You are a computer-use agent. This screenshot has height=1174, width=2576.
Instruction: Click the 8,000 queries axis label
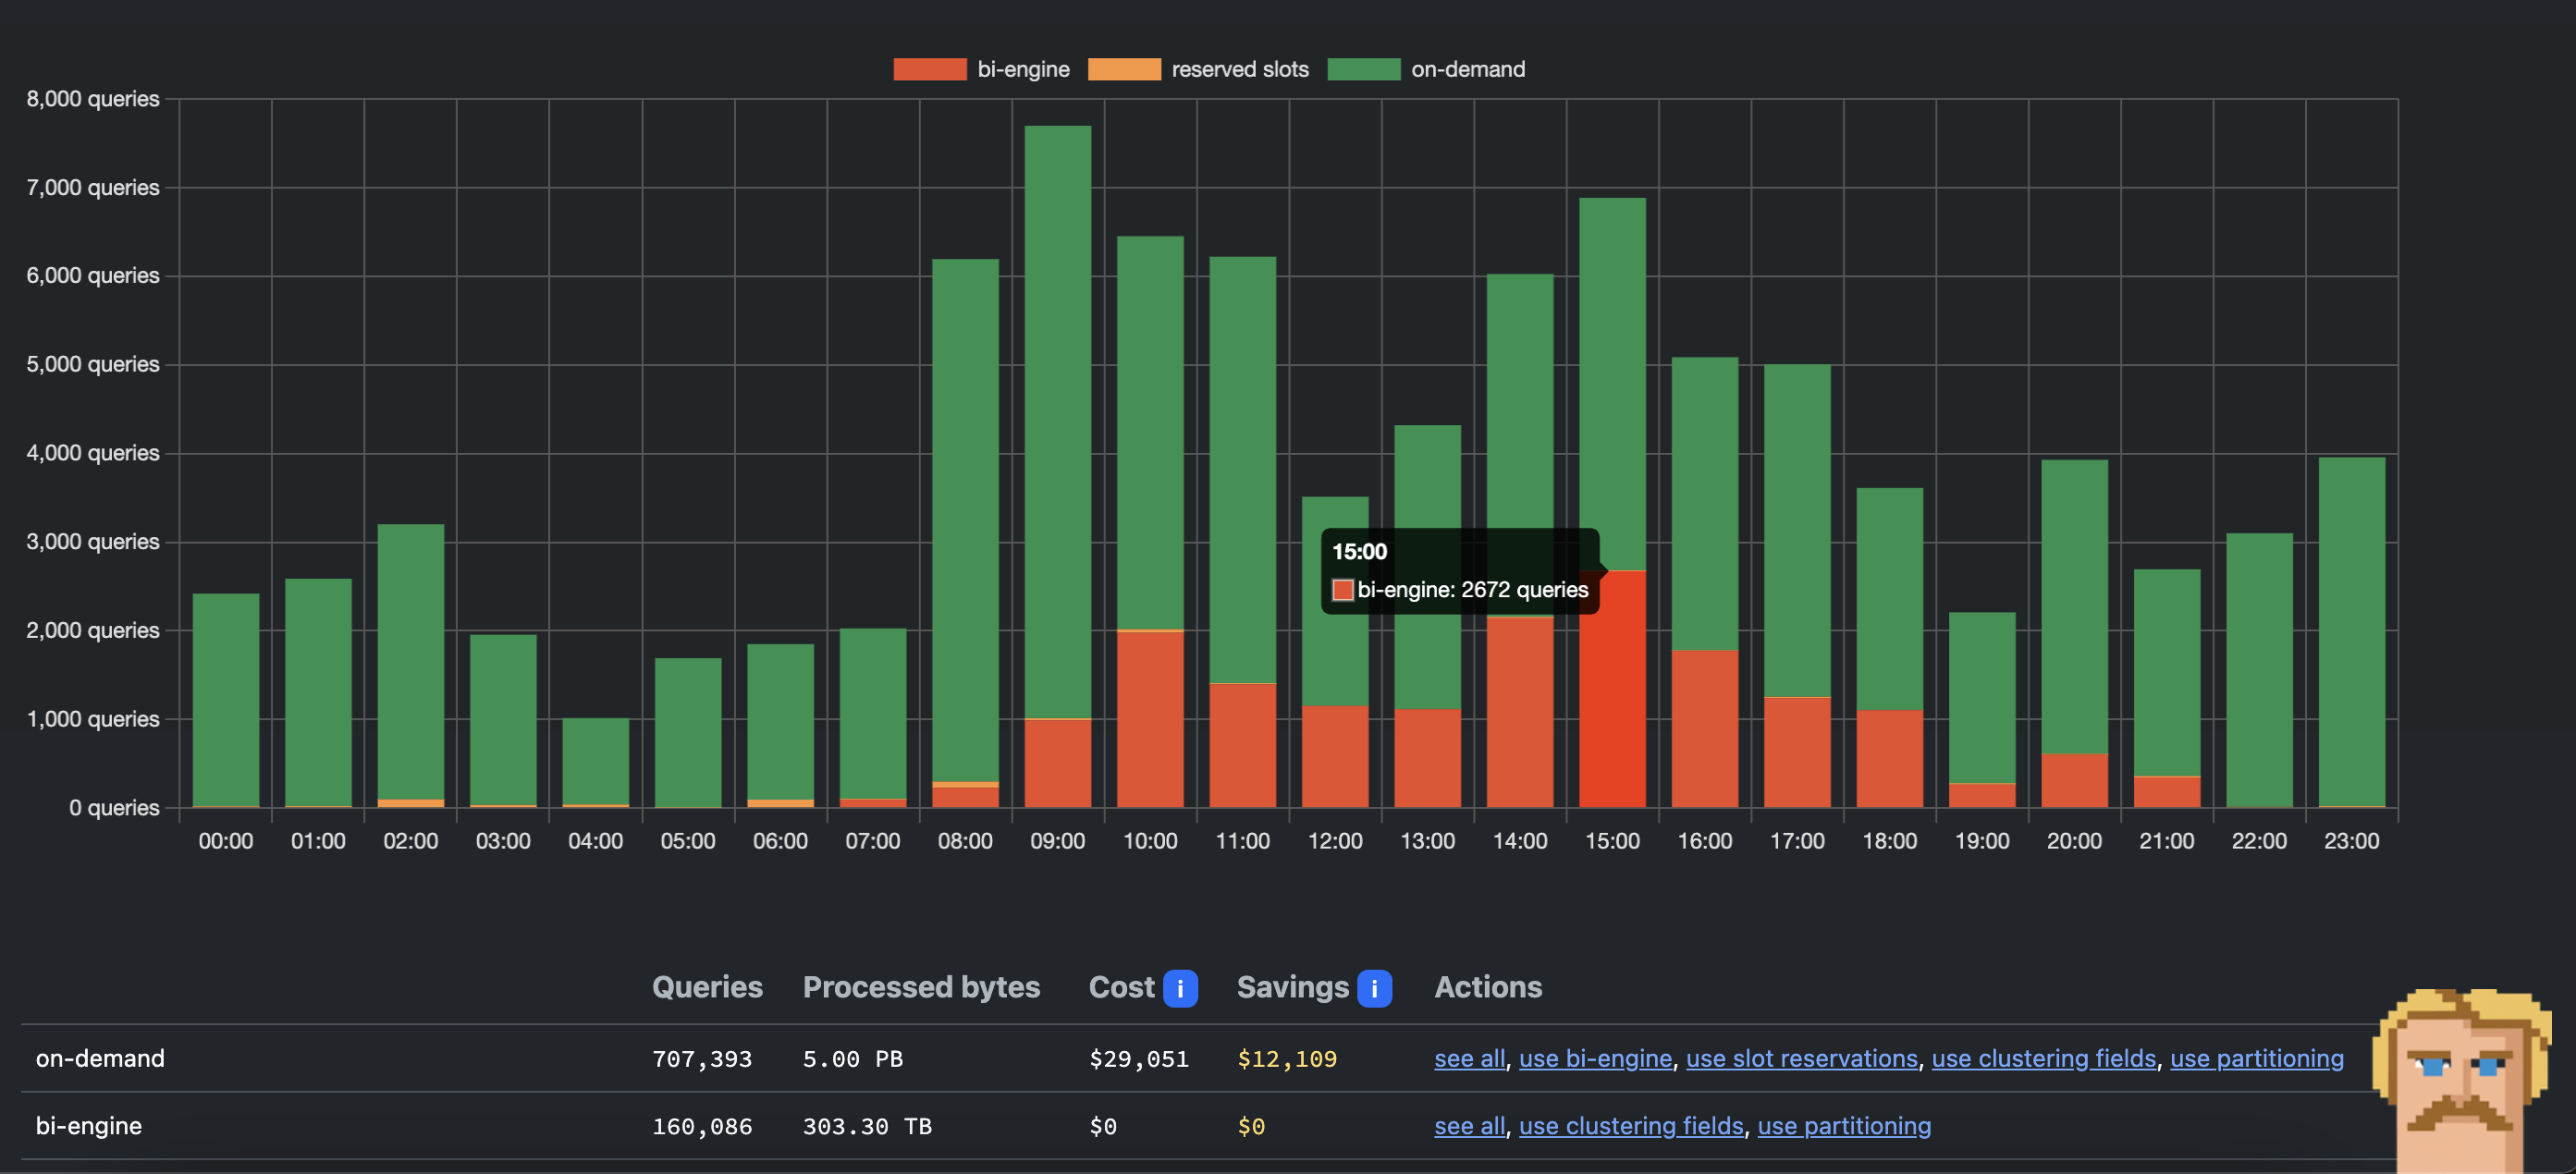pyautogui.click(x=92, y=99)
